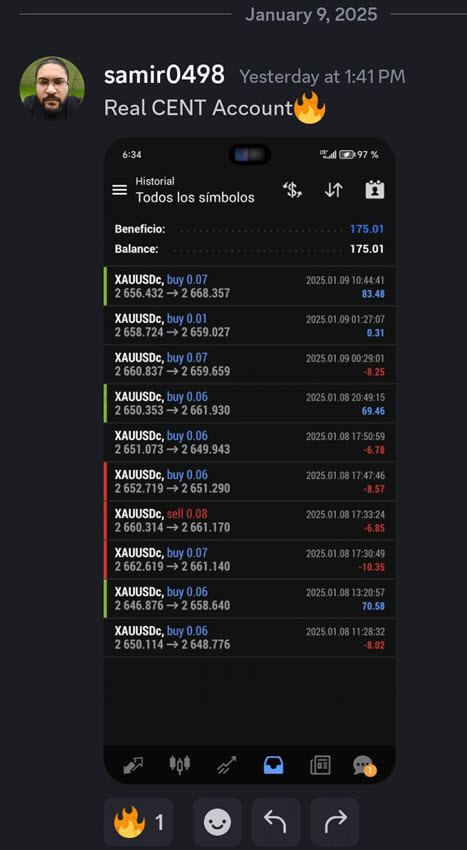Click the reply arrow button
Screen dimensions: 467x850
(276, 822)
